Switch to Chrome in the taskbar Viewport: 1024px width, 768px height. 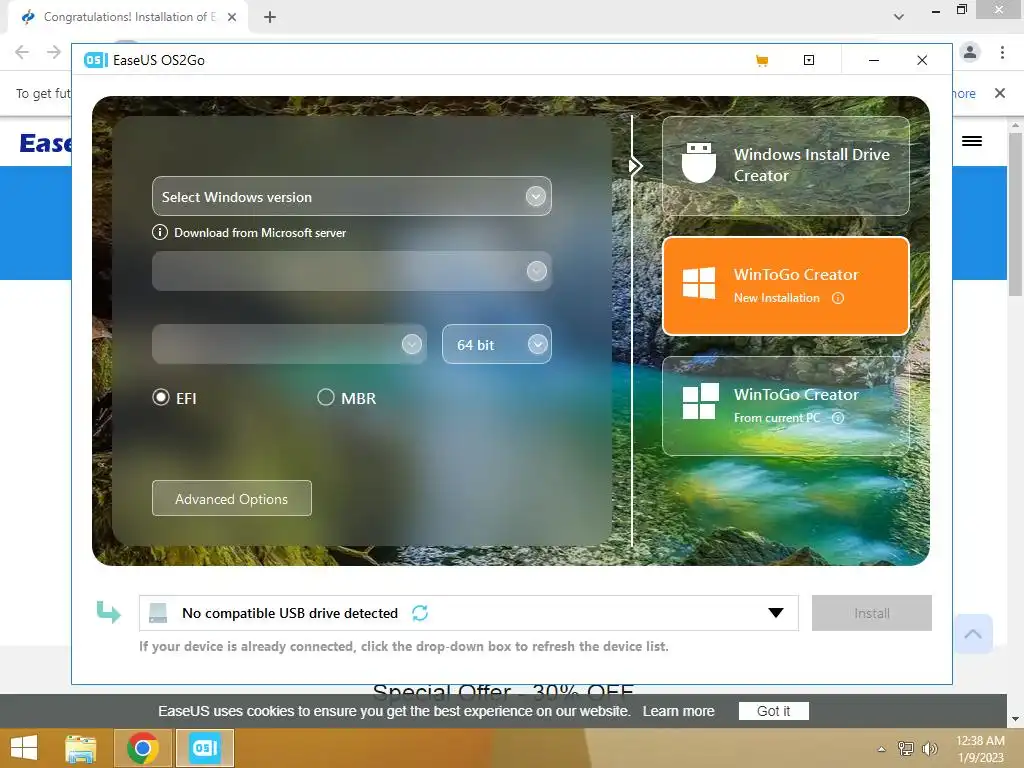[143, 748]
